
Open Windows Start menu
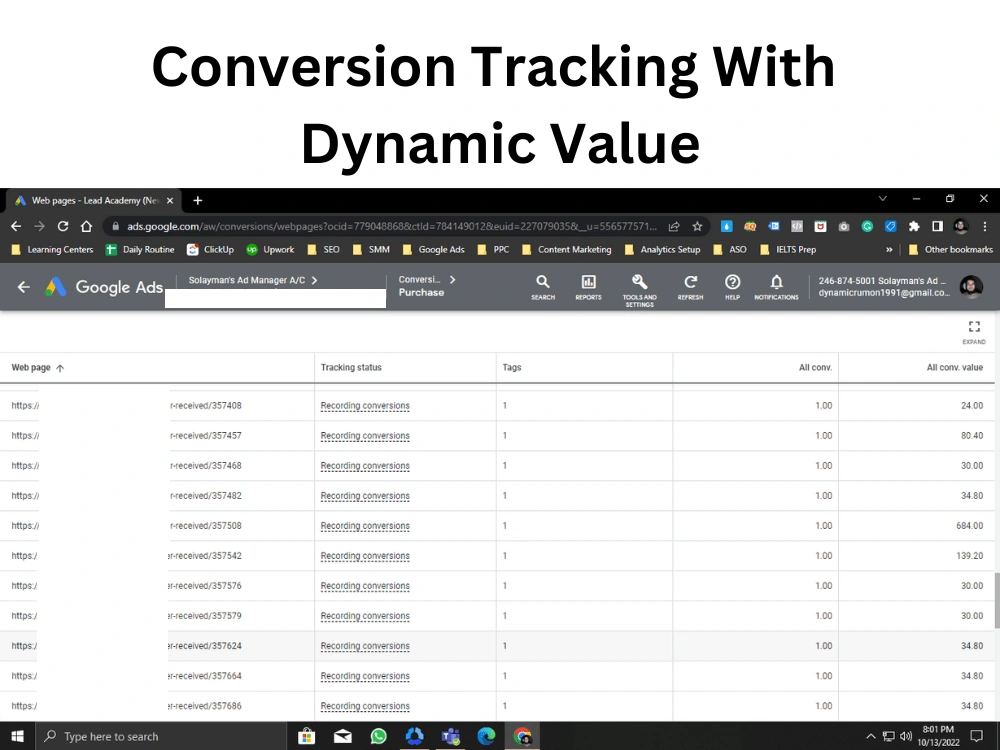point(17,736)
